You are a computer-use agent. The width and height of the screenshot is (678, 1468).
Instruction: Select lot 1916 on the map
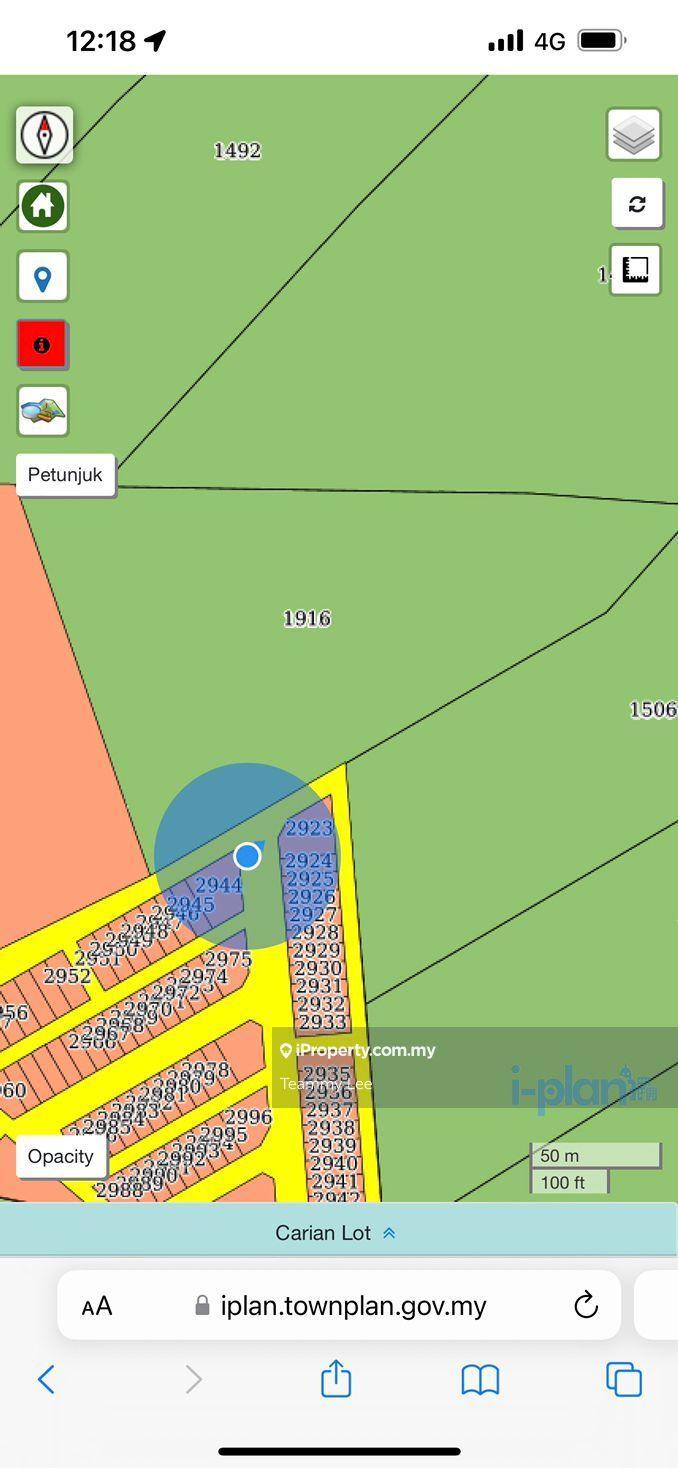click(307, 619)
